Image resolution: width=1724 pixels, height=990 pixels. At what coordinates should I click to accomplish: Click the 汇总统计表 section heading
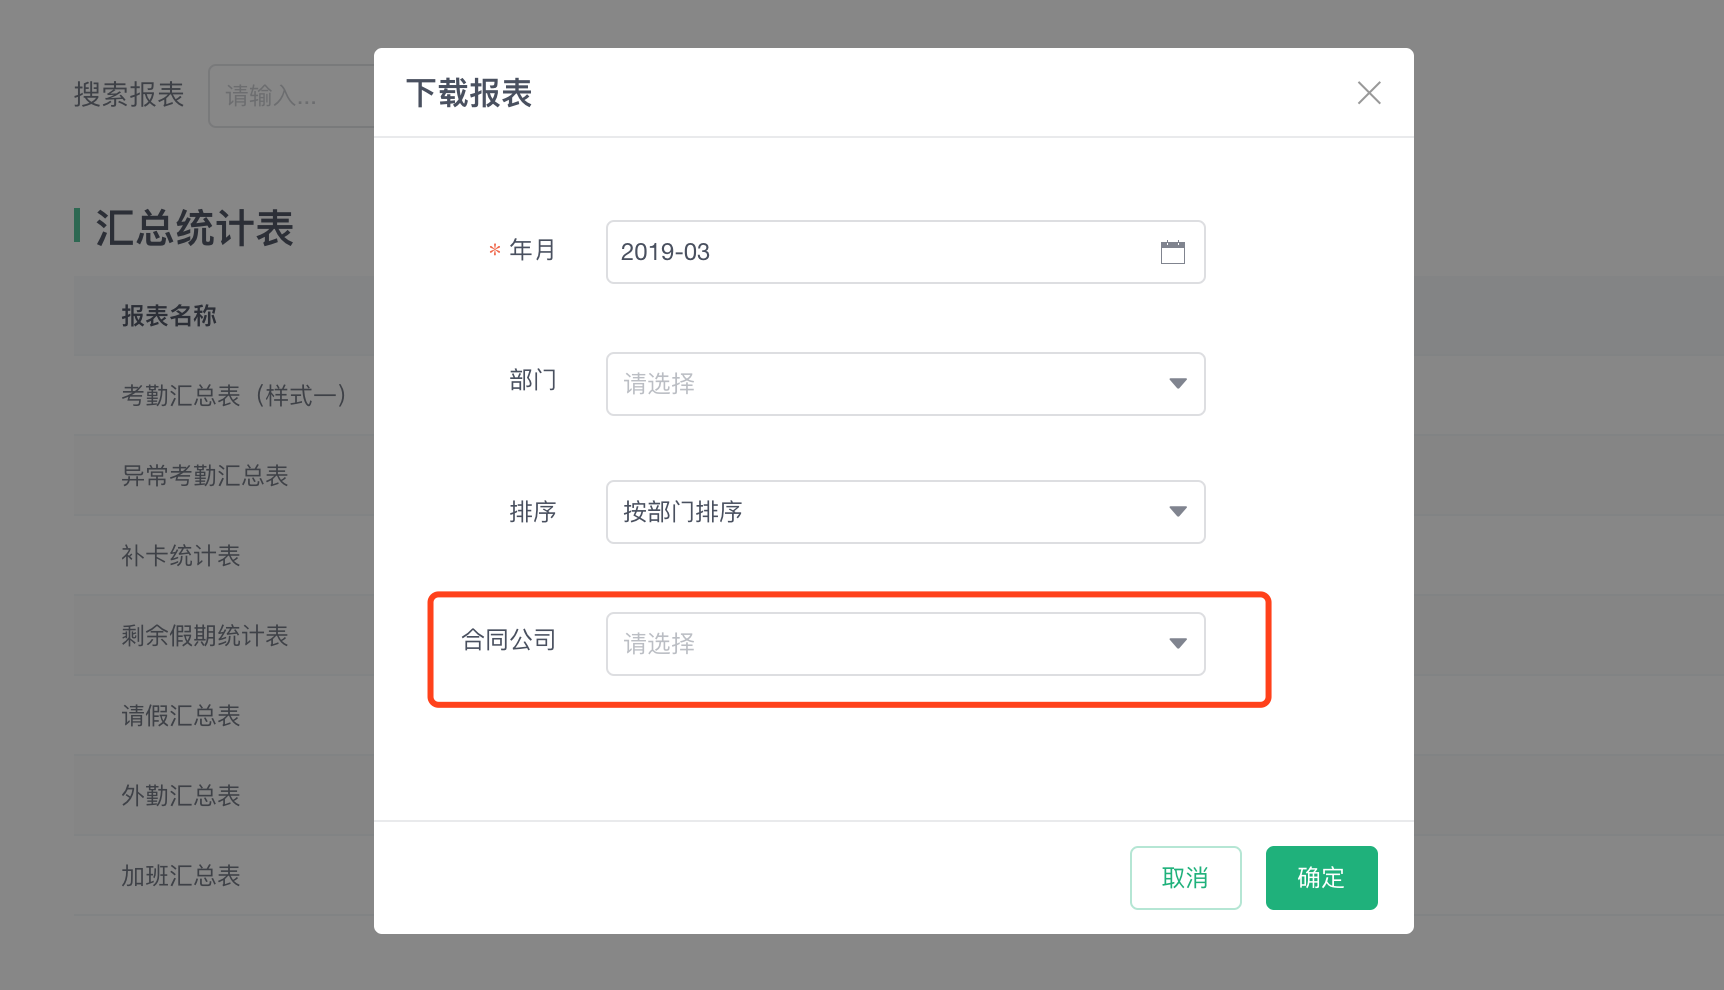[194, 228]
